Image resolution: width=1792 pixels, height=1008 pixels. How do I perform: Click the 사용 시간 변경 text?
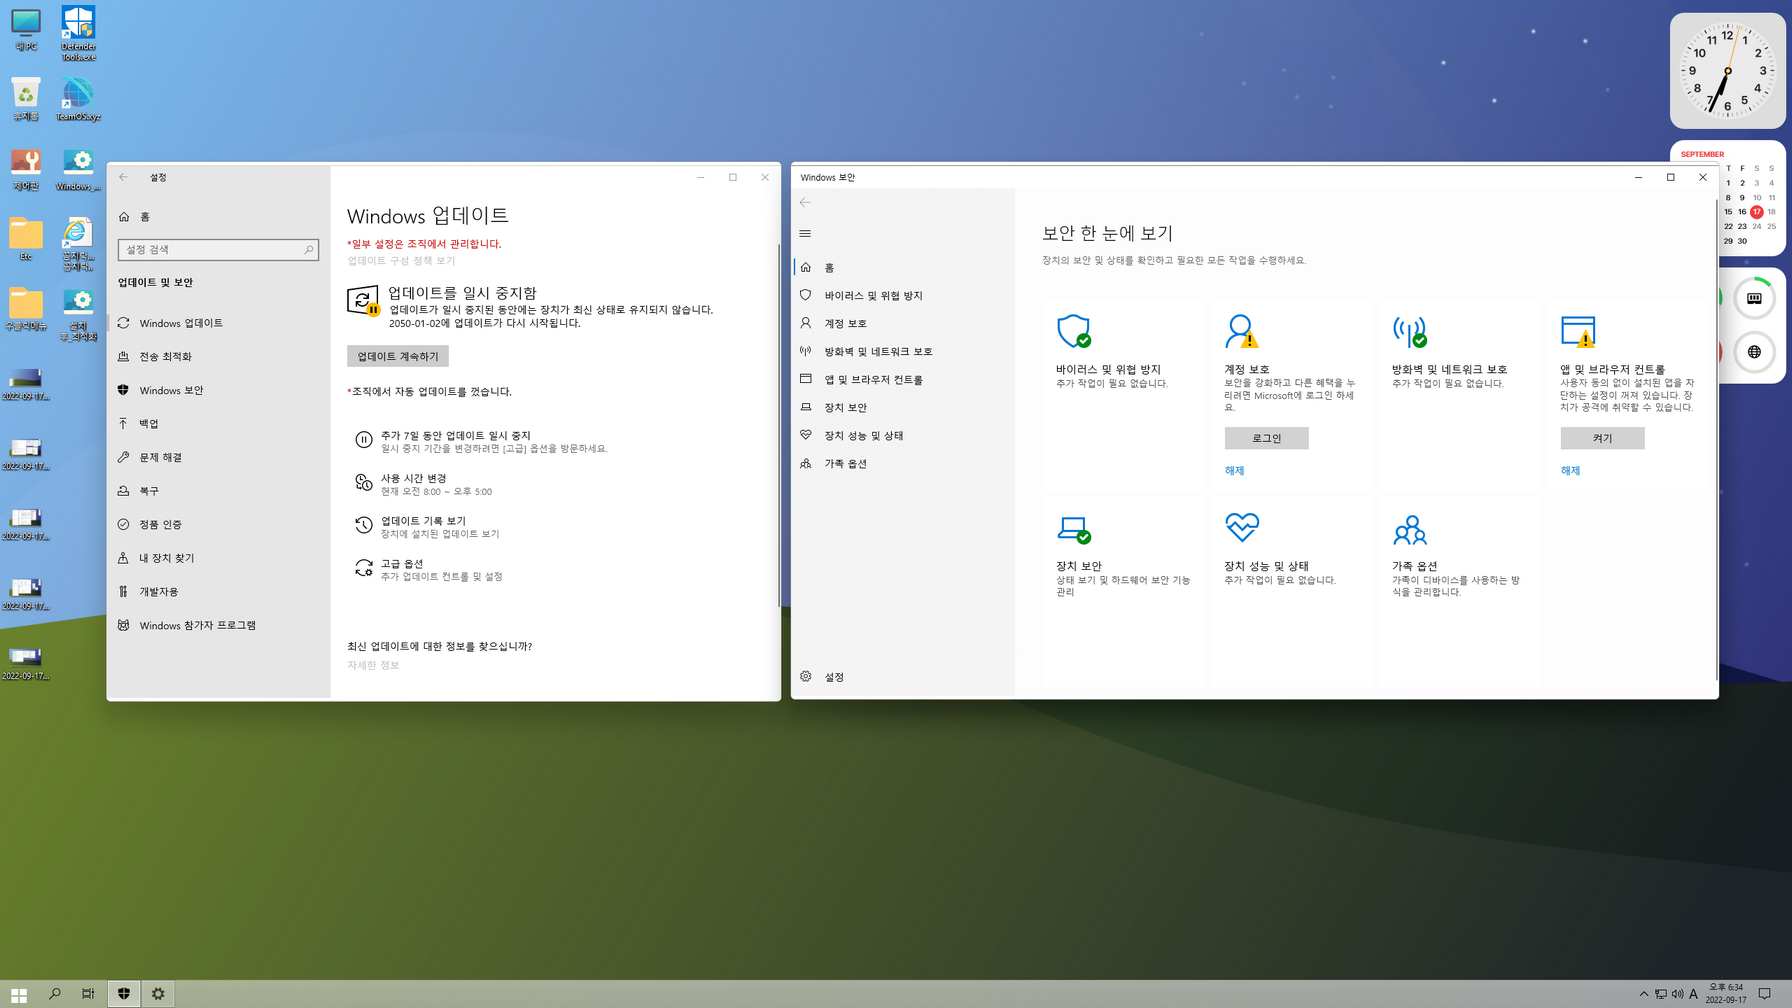coord(413,479)
